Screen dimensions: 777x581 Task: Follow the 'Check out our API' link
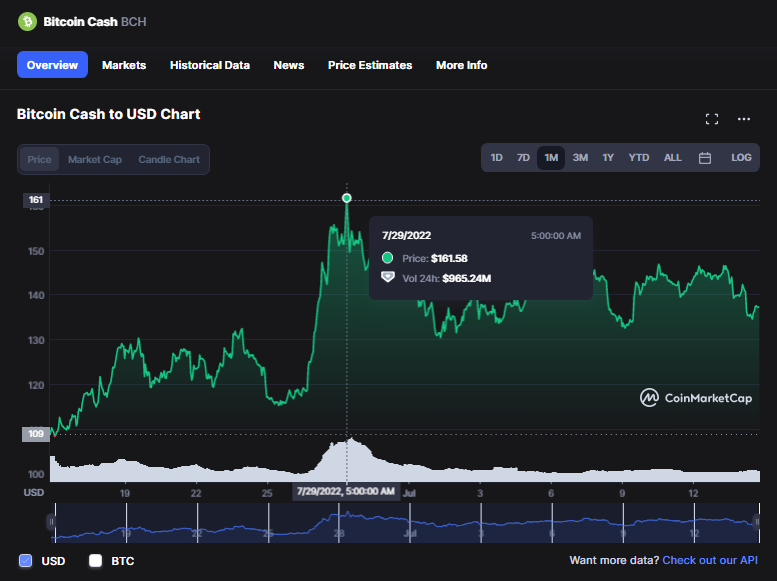click(x=710, y=560)
